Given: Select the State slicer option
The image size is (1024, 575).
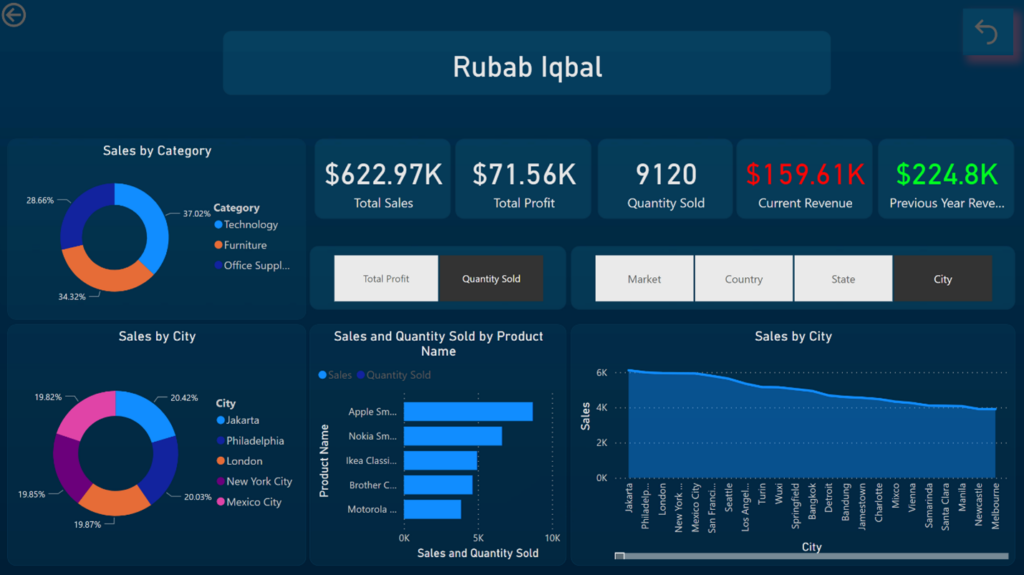Looking at the screenshot, I should (x=843, y=279).
